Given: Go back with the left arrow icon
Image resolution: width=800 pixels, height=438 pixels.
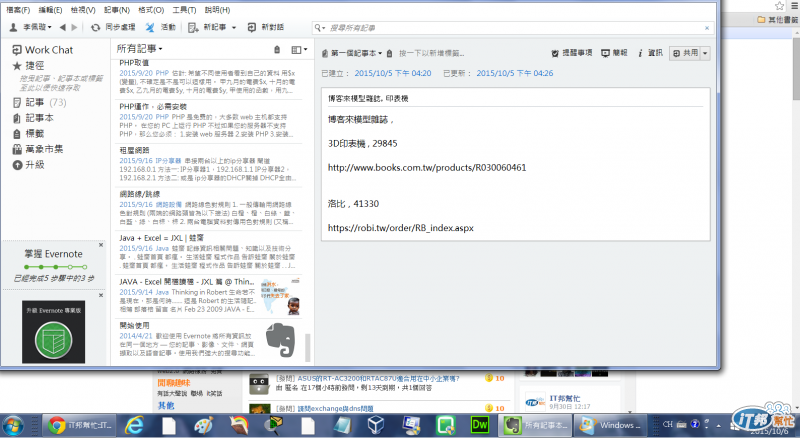Looking at the screenshot, I should pyautogui.click(x=63, y=27).
